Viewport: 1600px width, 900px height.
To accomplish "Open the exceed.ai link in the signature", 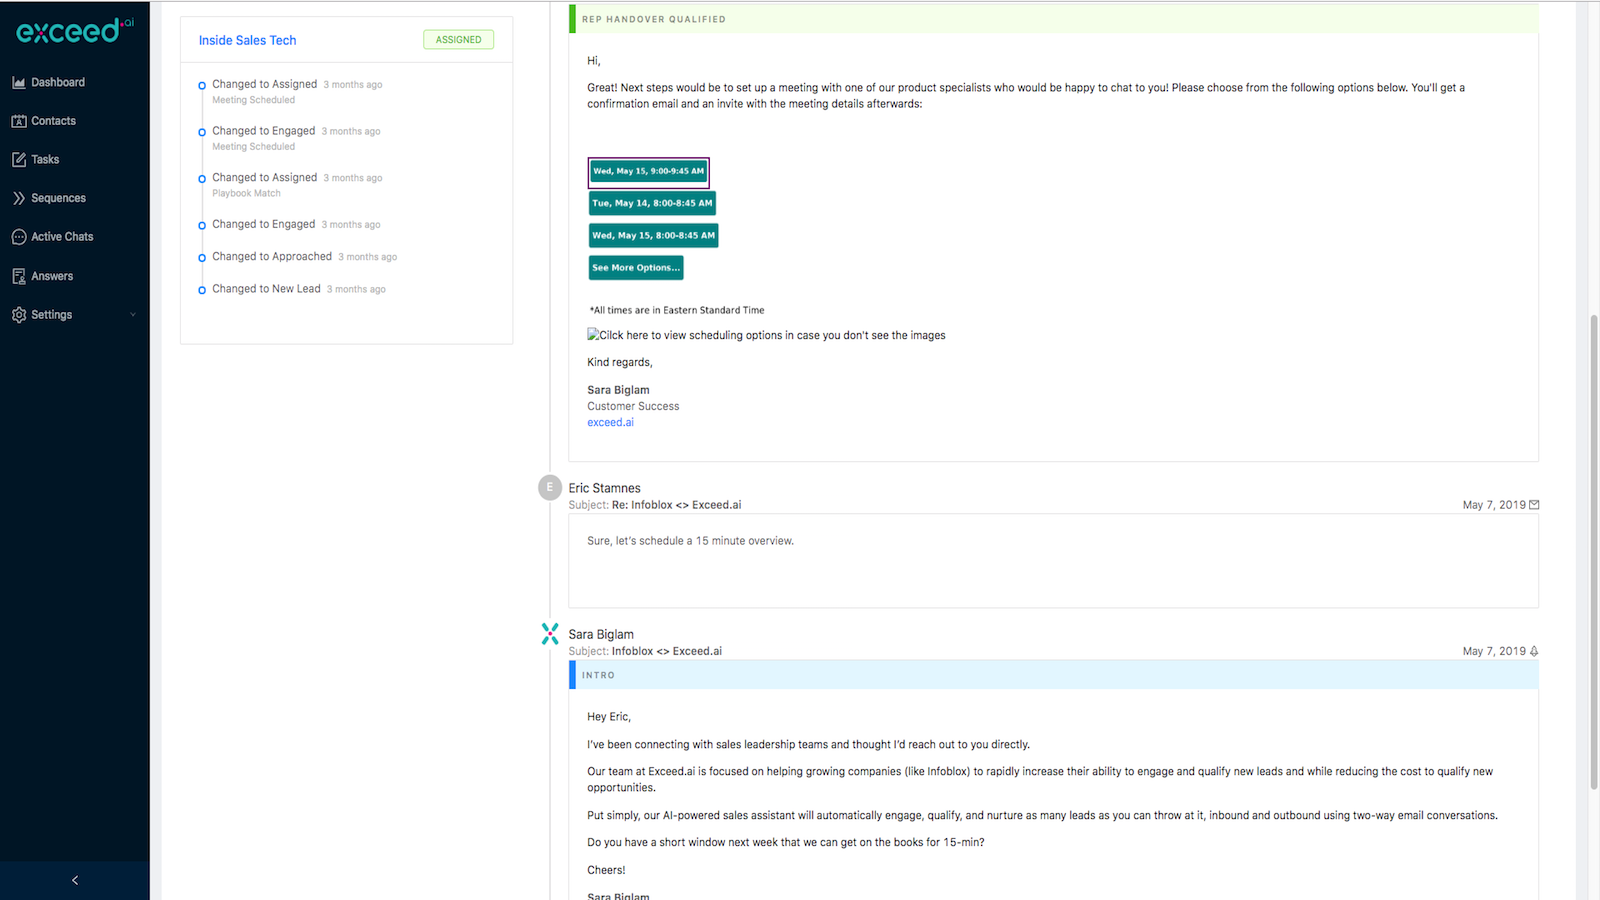I will 610,421.
